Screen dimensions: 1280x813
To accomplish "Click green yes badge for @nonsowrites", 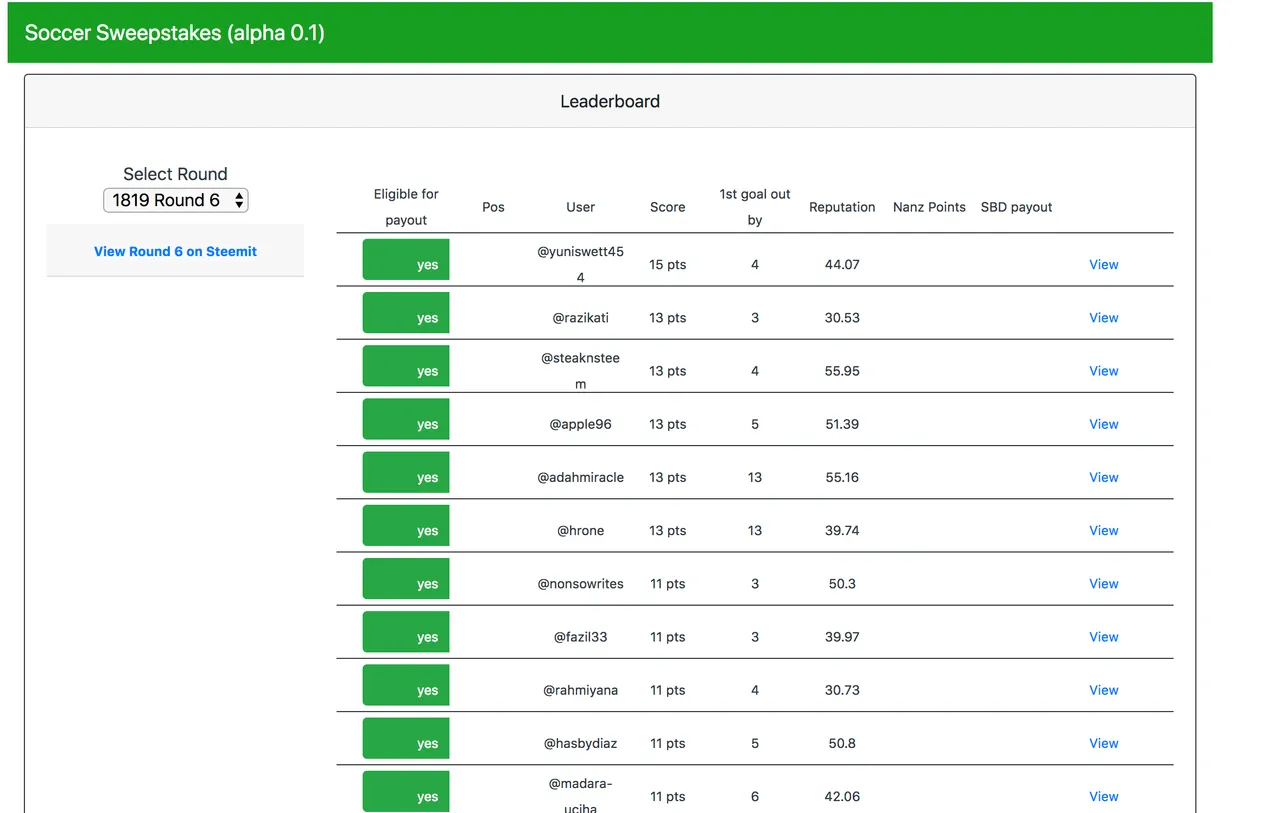I will coord(406,578).
